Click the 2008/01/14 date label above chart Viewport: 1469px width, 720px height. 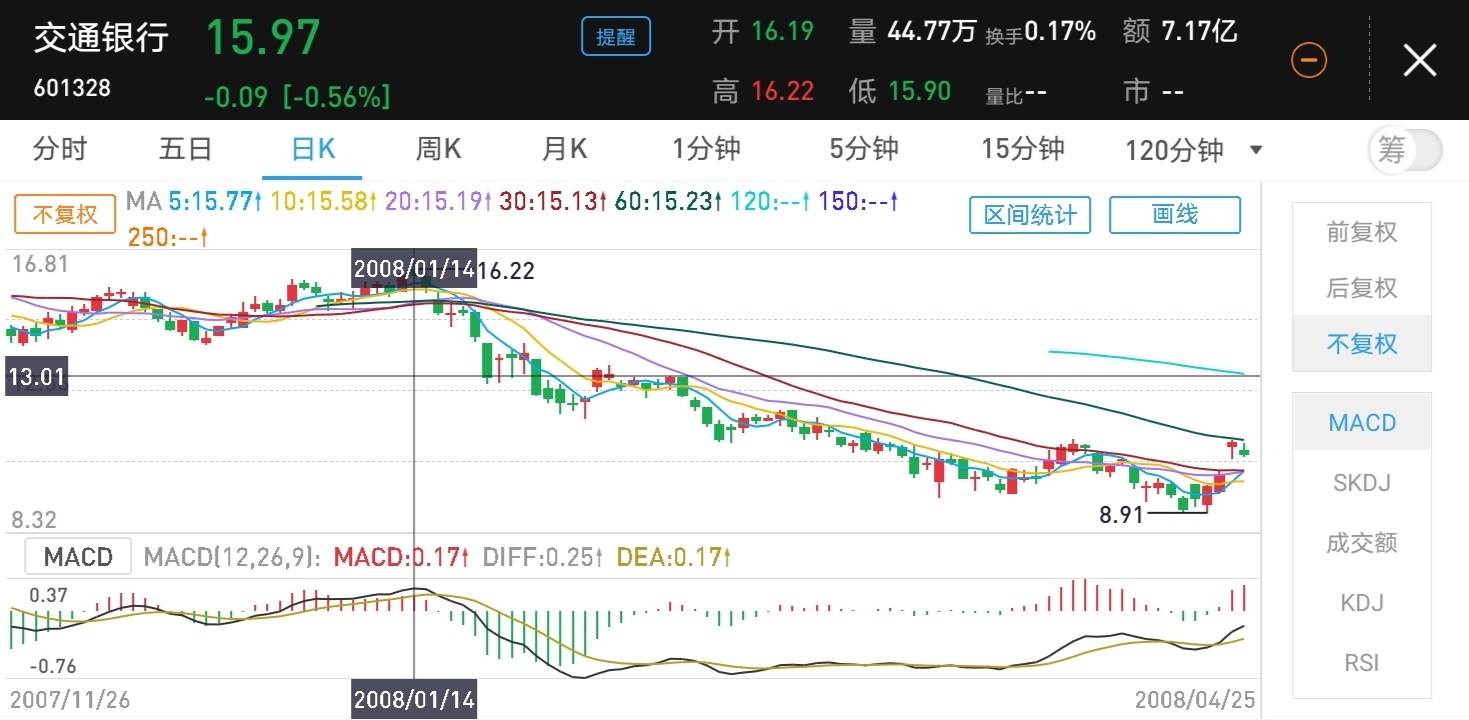(414, 270)
